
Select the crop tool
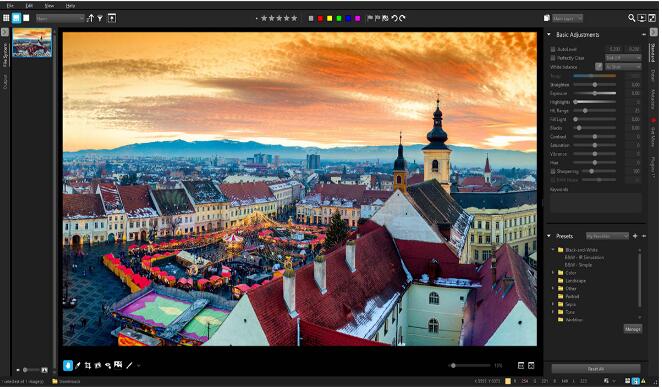pyautogui.click(x=88, y=366)
